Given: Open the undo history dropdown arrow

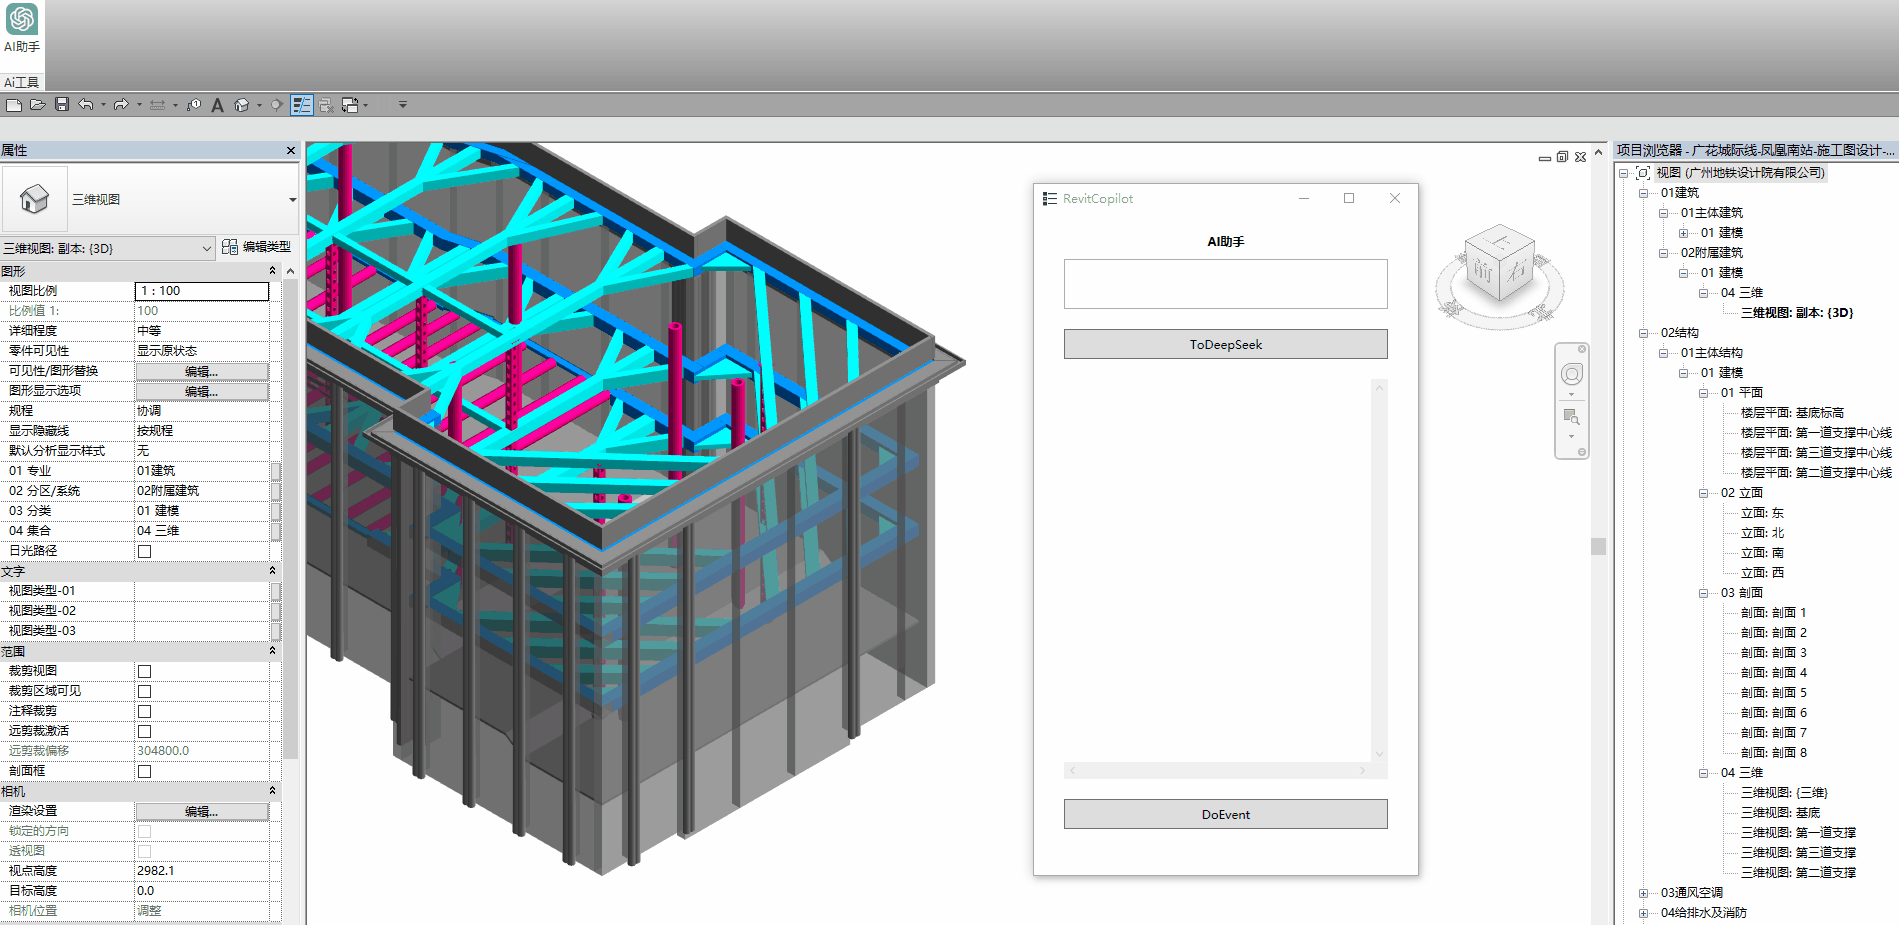Looking at the screenshot, I should [x=103, y=105].
